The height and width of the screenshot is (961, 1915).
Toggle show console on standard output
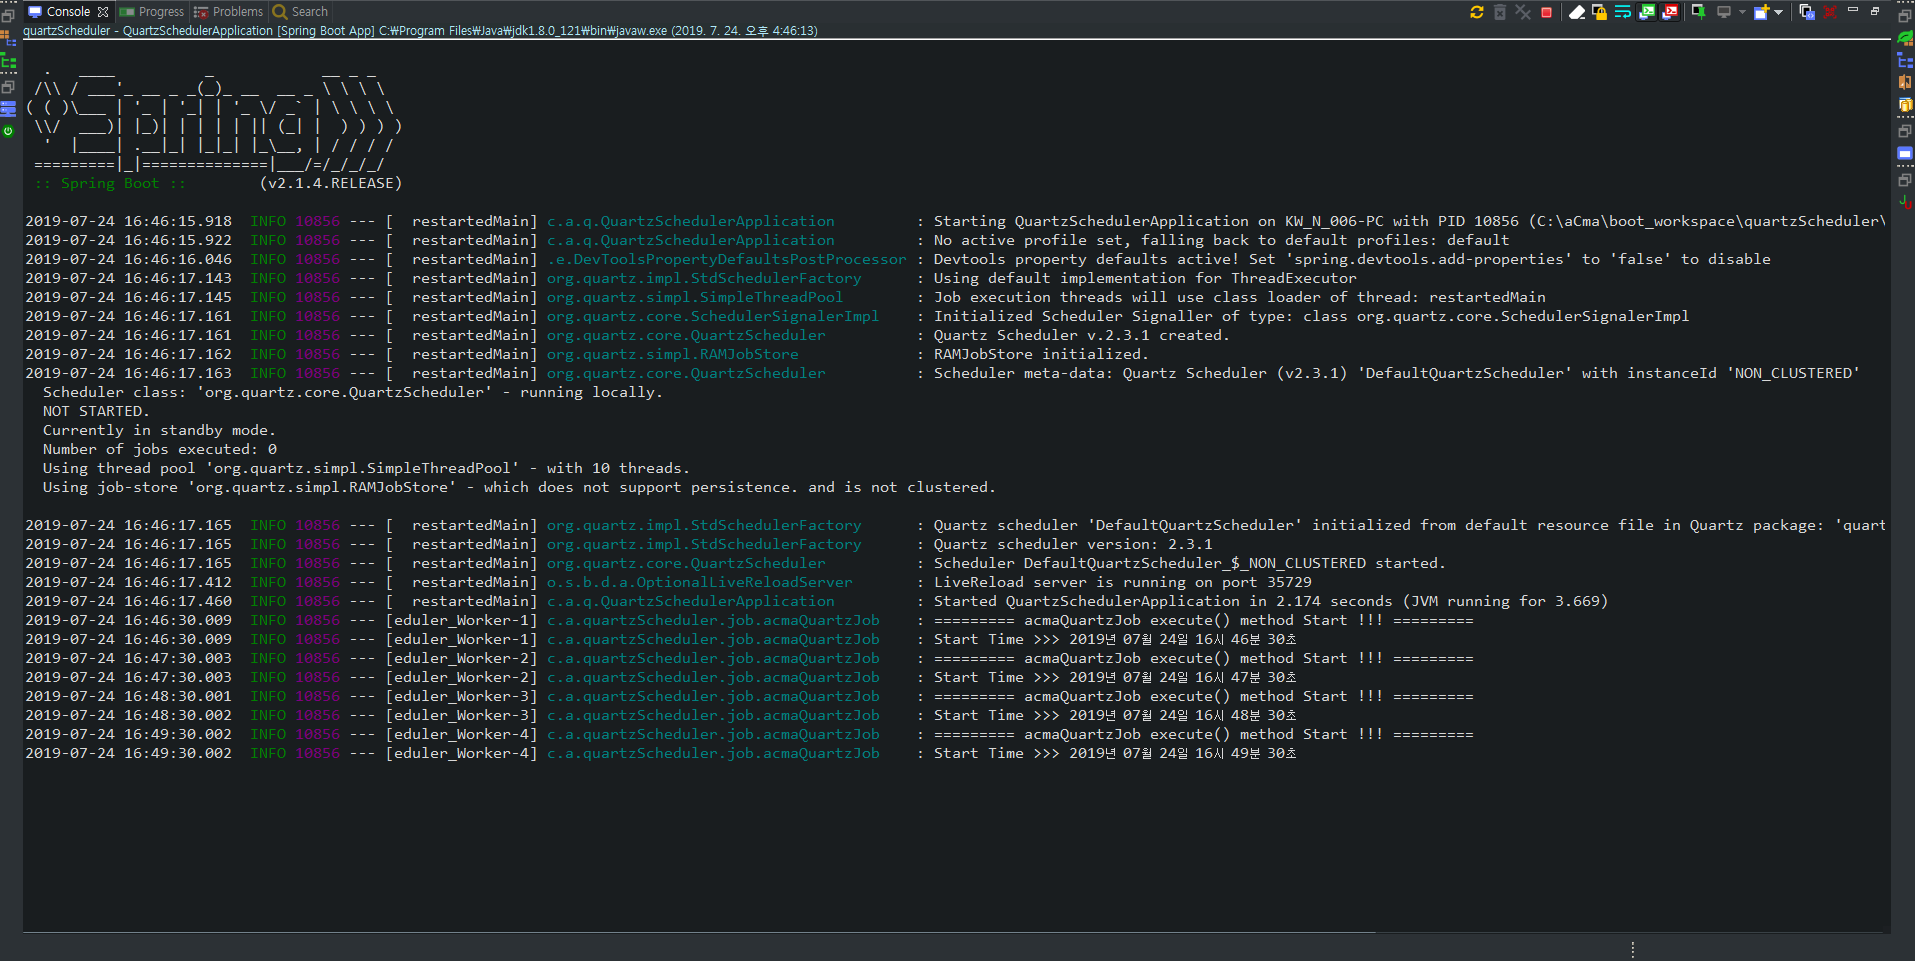click(x=1647, y=12)
